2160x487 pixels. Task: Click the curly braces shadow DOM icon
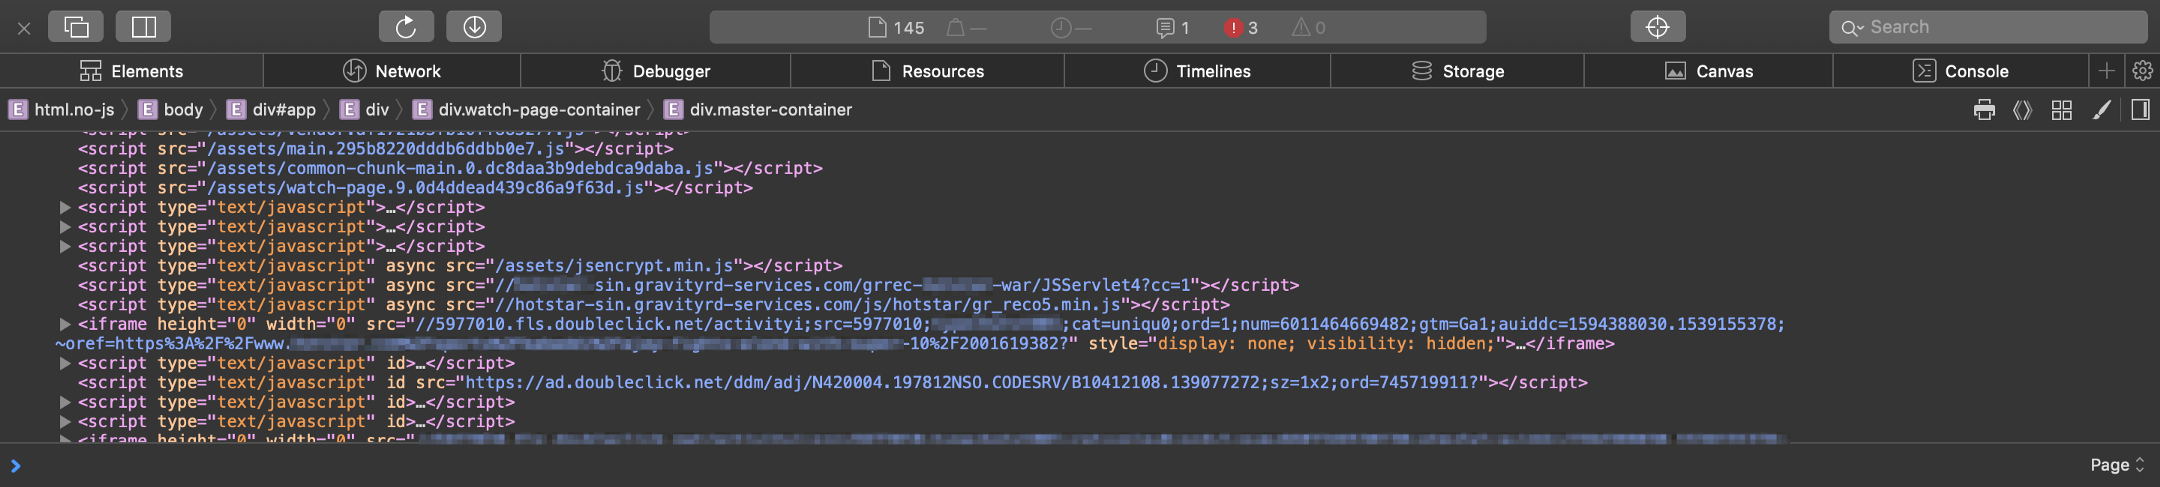(2022, 110)
